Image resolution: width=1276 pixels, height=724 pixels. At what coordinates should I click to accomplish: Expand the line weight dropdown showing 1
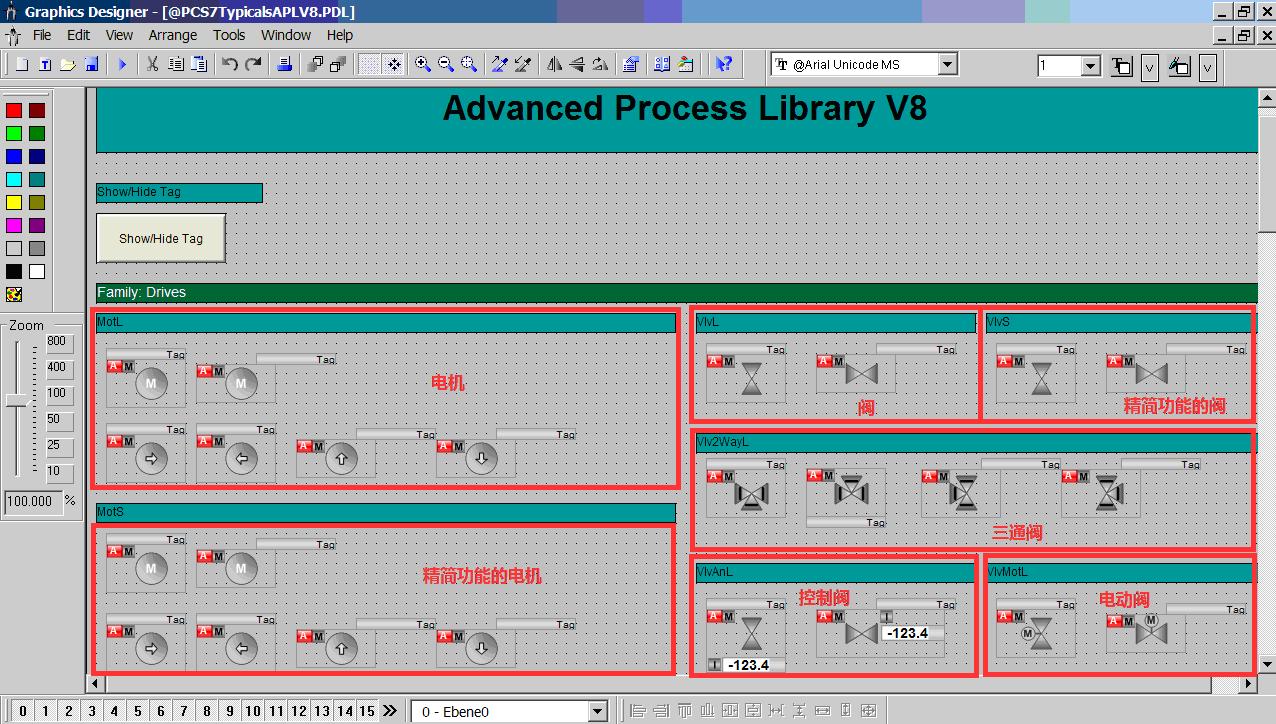point(1091,66)
